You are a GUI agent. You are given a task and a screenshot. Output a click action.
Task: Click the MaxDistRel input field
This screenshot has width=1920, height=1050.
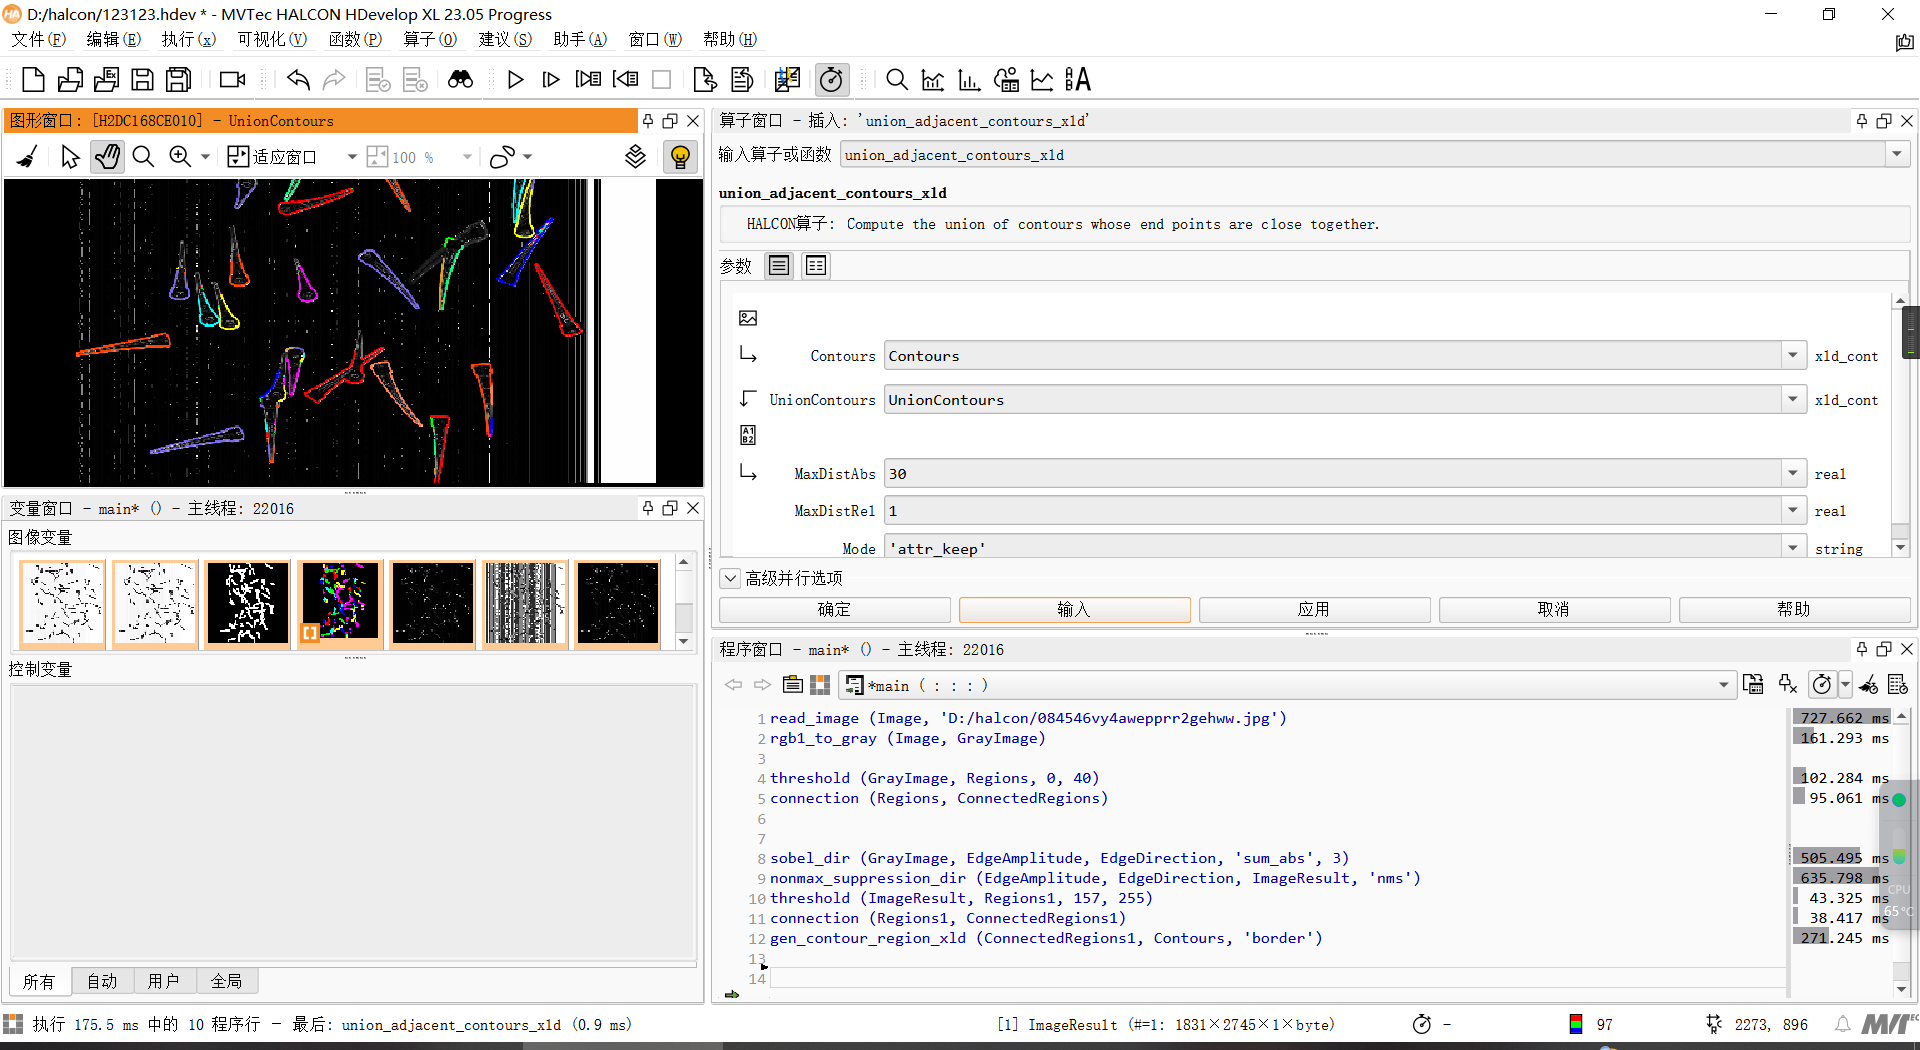tap(1334, 511)
